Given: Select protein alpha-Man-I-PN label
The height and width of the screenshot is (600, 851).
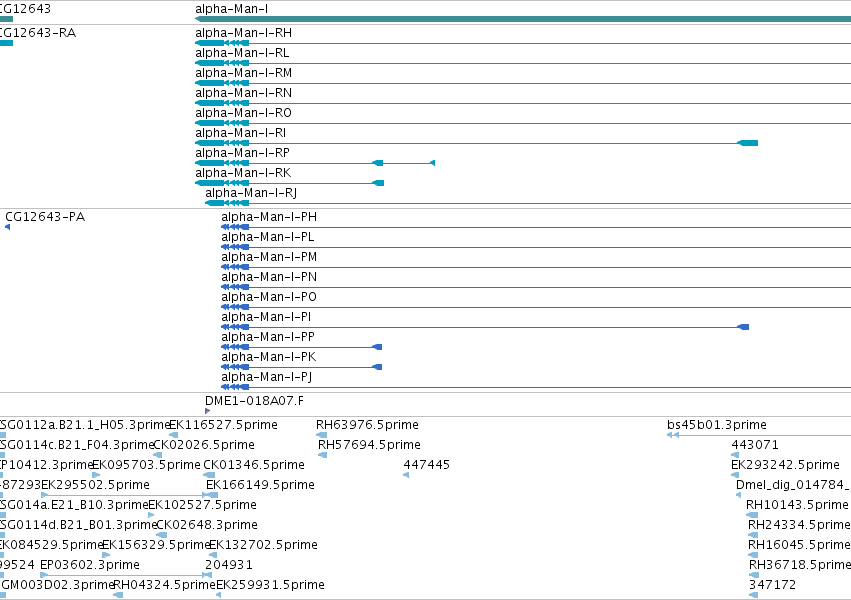Looking at the screenshot, I should [269, 278].
